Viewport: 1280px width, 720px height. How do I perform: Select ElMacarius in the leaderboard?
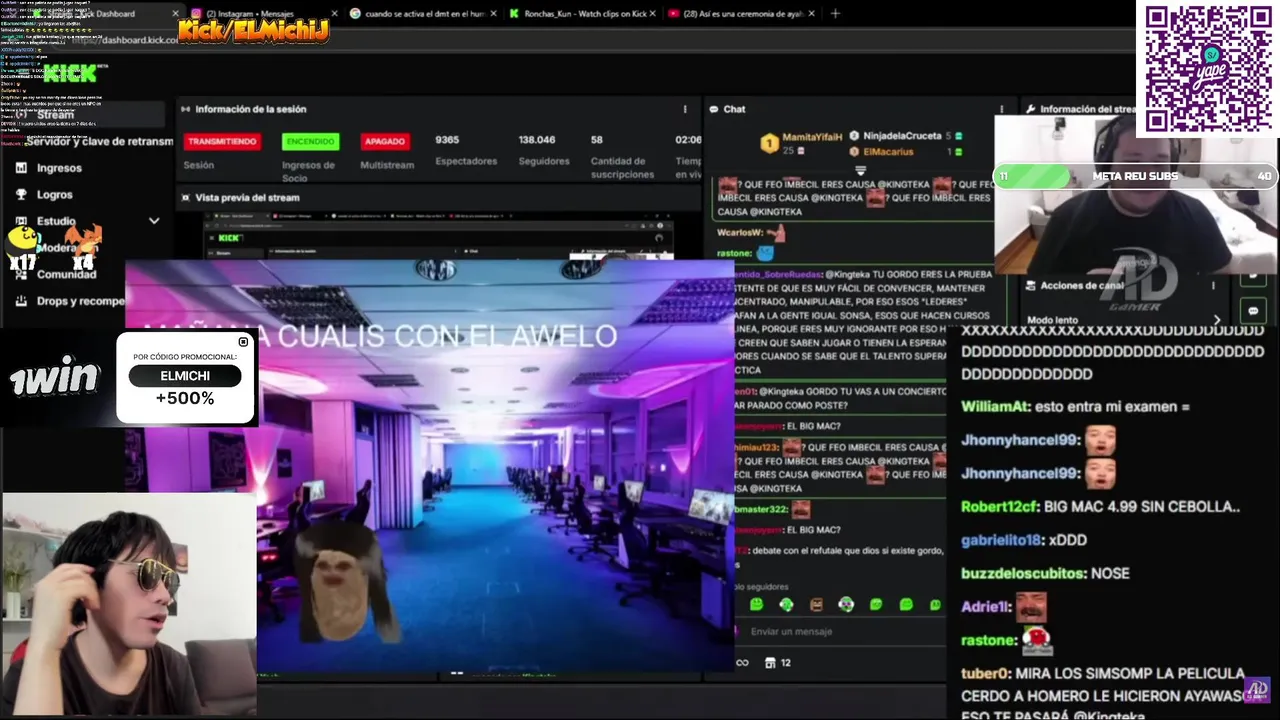[888, 152]
